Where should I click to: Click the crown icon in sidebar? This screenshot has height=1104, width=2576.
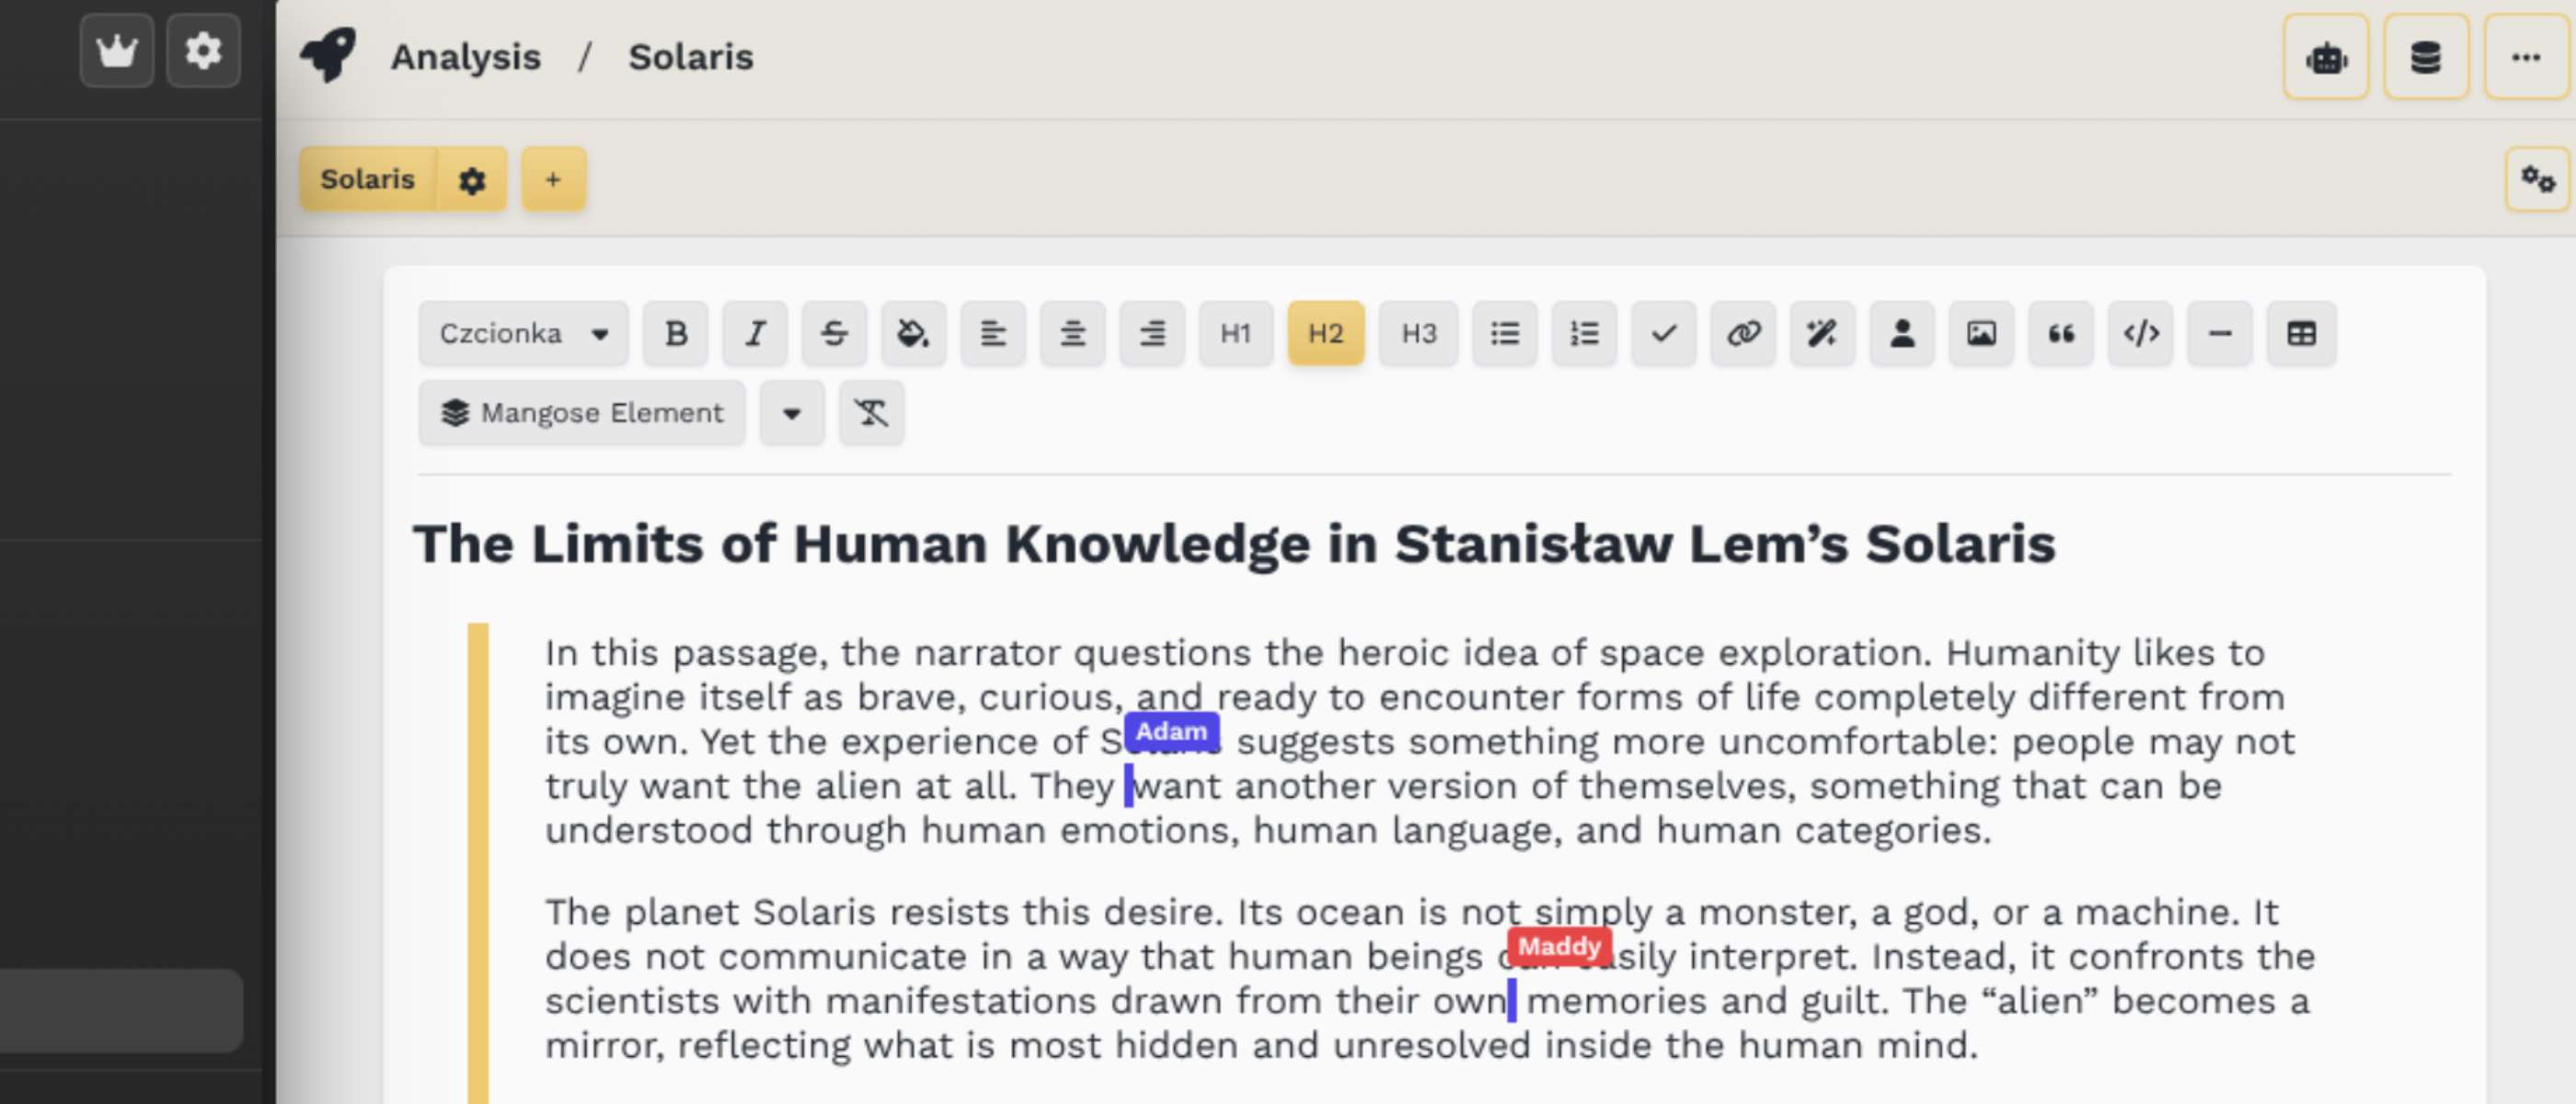pyautogui.click(x=117, y=51)
